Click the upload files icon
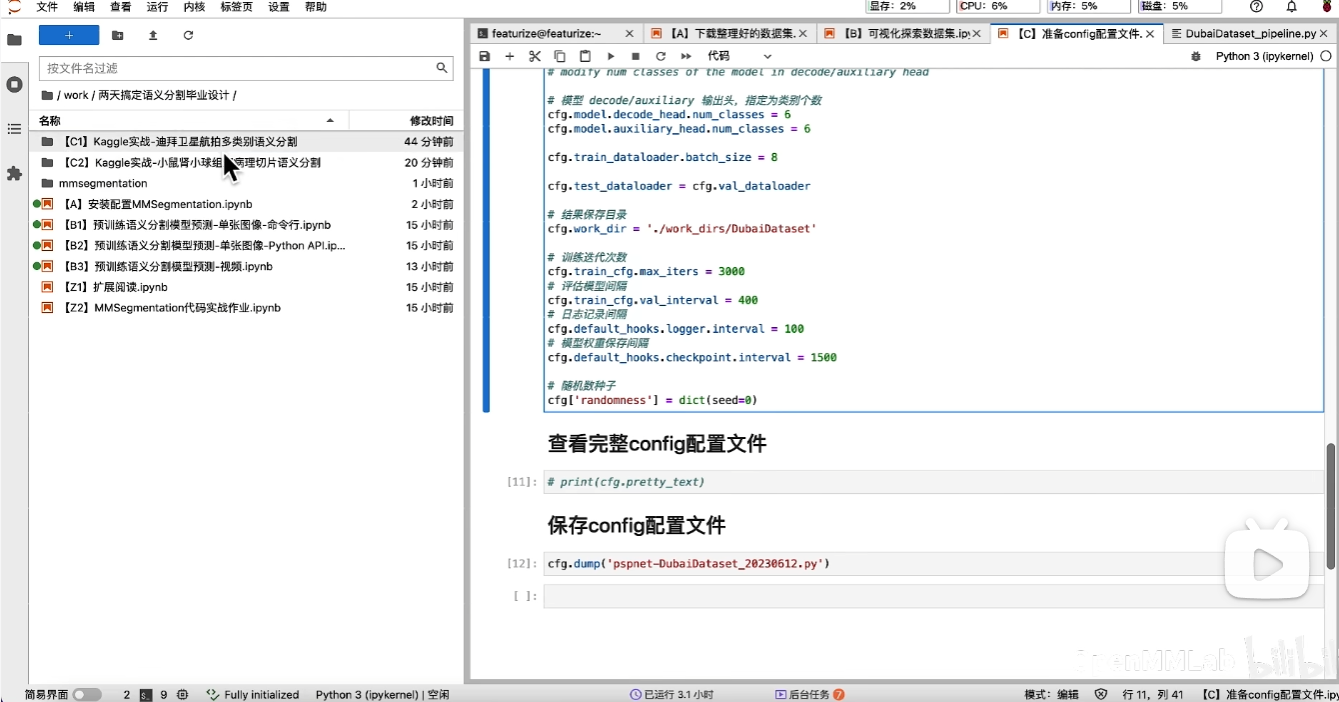The width and height of the screenshot is (1339, 702). click(x=153, y=36)
